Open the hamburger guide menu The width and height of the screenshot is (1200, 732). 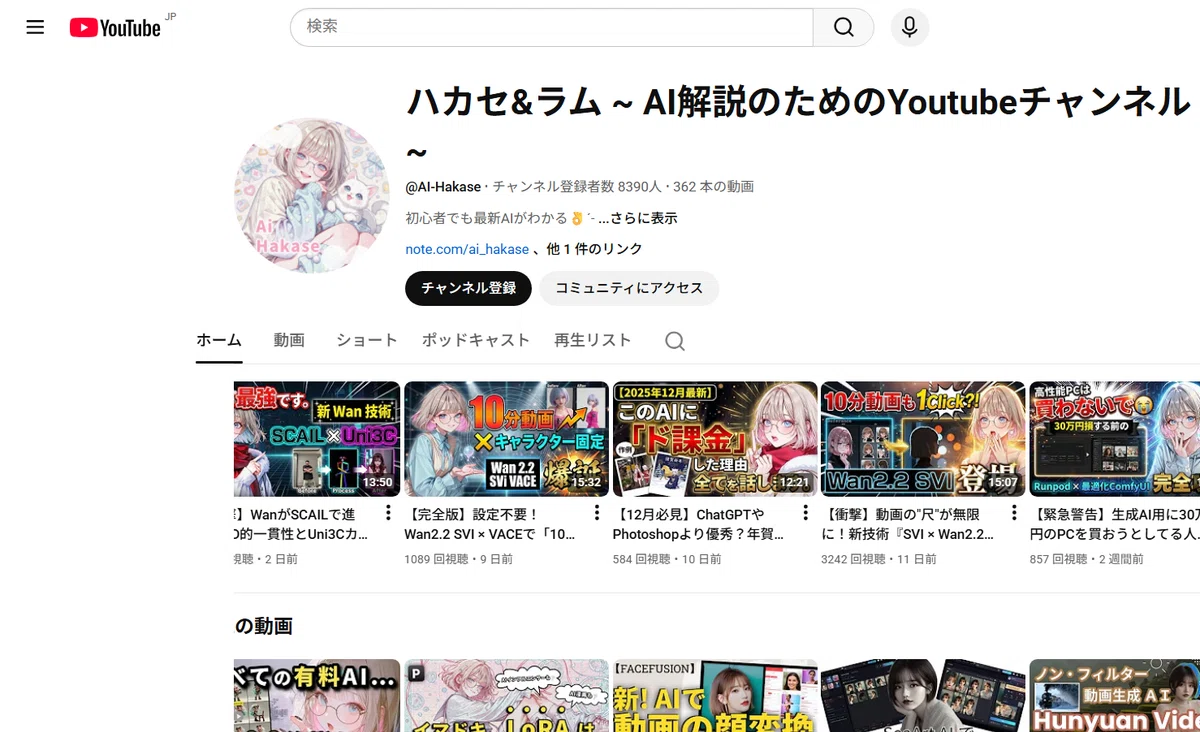35,27
